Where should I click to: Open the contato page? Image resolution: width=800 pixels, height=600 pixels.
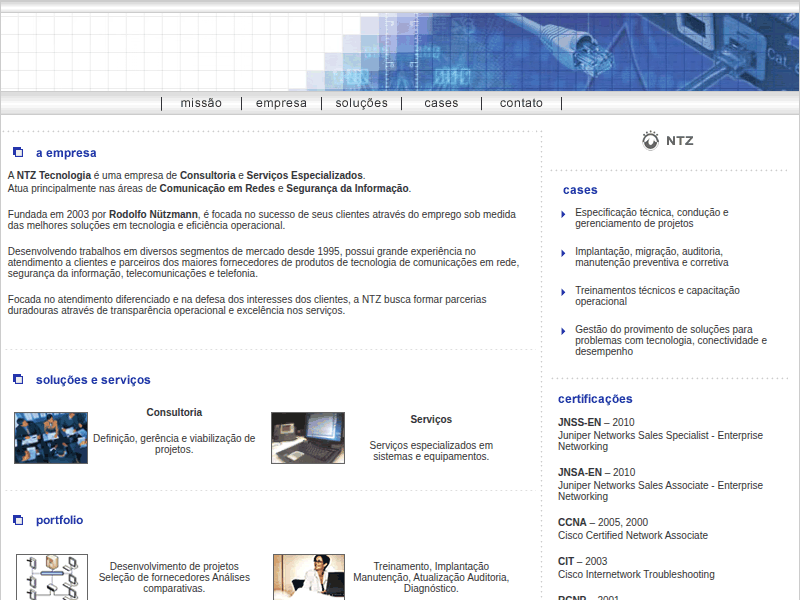[521, 103]
